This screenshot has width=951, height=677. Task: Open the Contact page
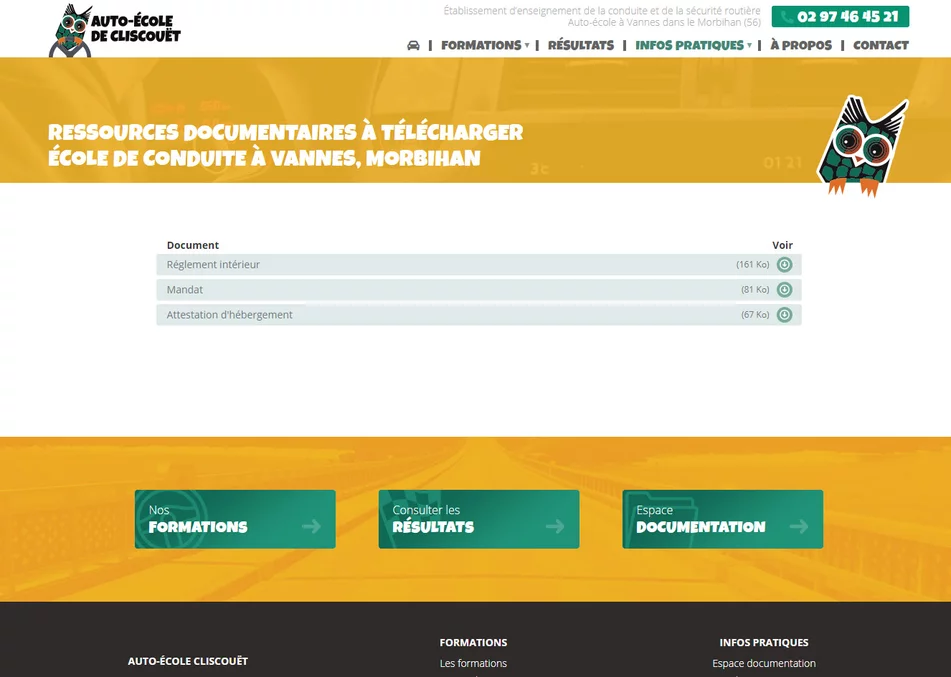(x=880, y=45)
